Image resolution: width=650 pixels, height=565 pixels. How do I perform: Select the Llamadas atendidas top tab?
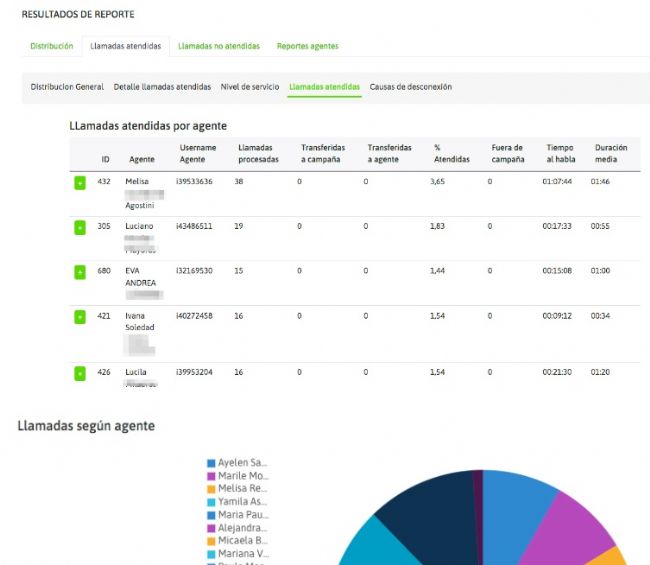[x=126, y=46]
